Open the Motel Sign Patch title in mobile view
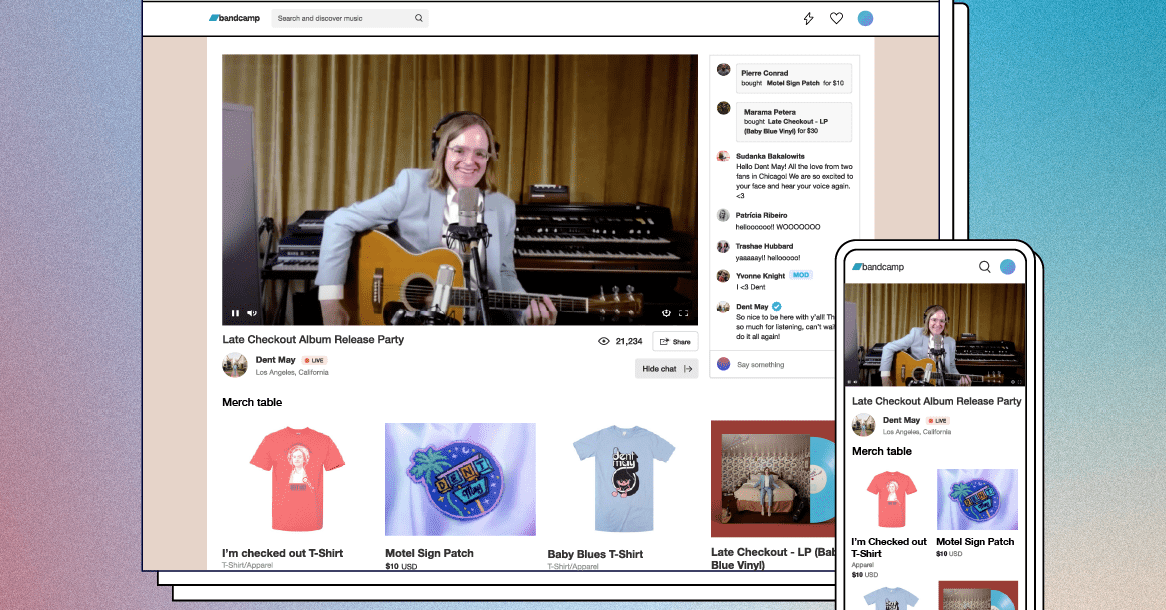The image size is (1166, 610). pos(975,542)
